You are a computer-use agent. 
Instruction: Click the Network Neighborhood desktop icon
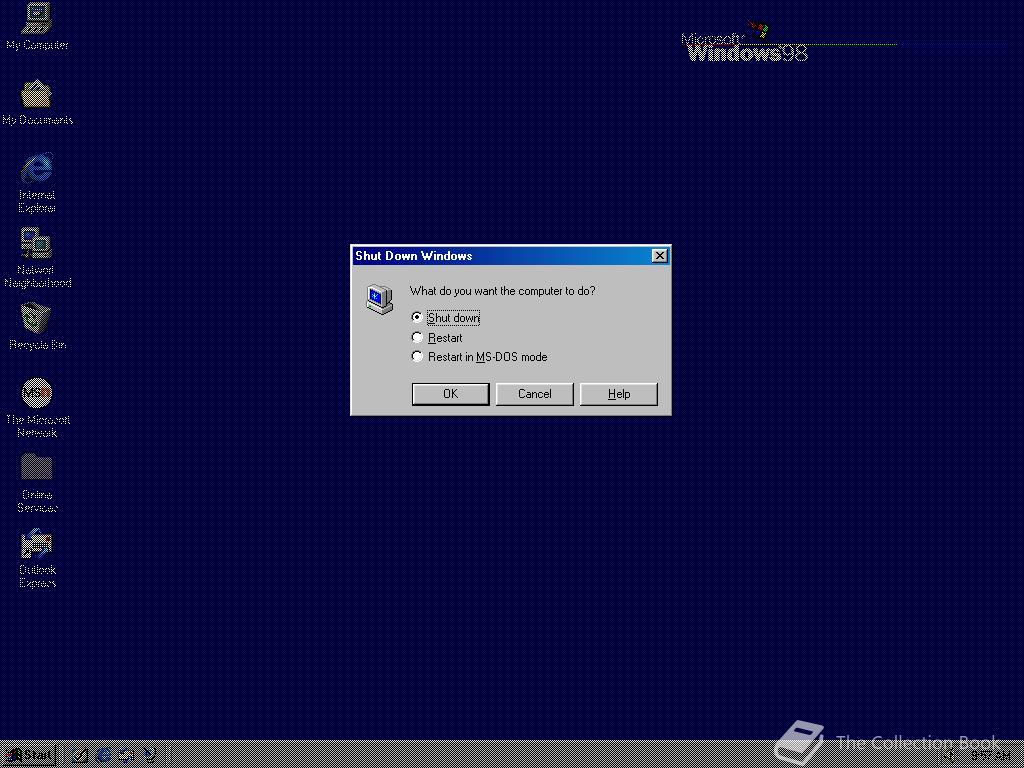click(37, 258)
